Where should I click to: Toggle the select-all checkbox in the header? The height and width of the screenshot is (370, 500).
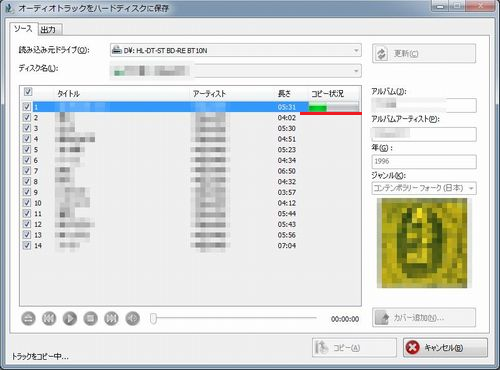28,91
